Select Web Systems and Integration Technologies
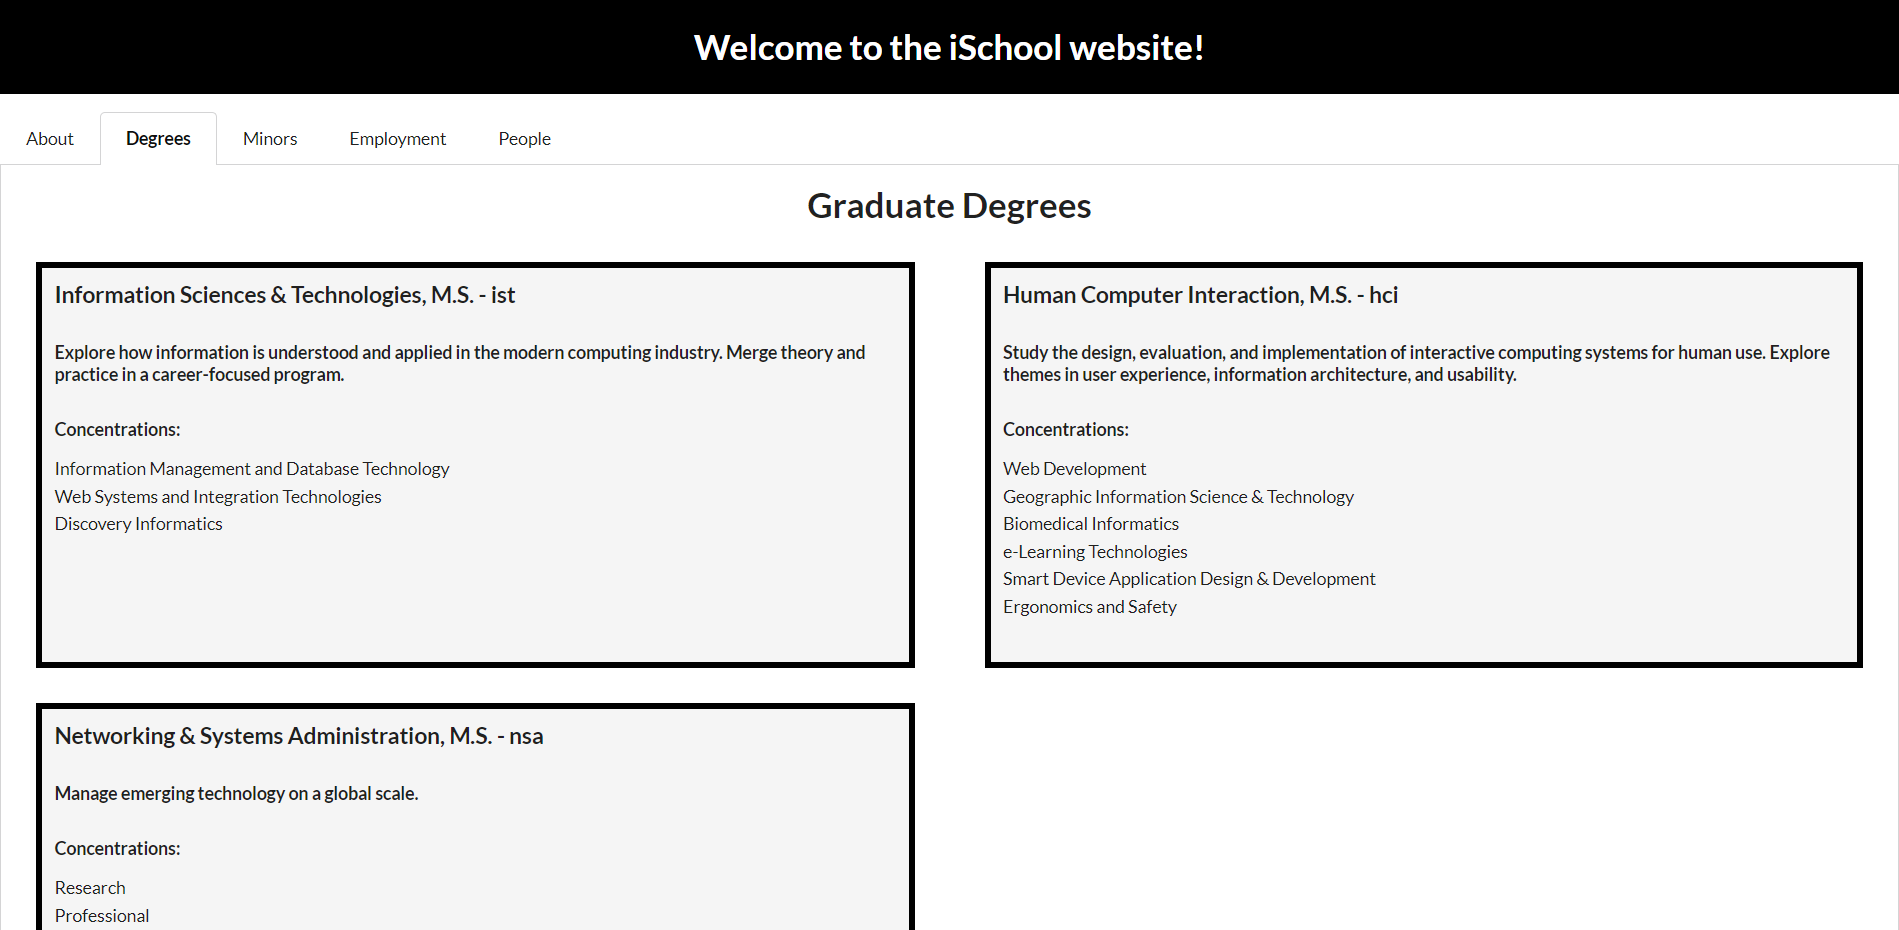This screenshot has width=1899, height=930. pyautogui.click(x=218, y=497)
